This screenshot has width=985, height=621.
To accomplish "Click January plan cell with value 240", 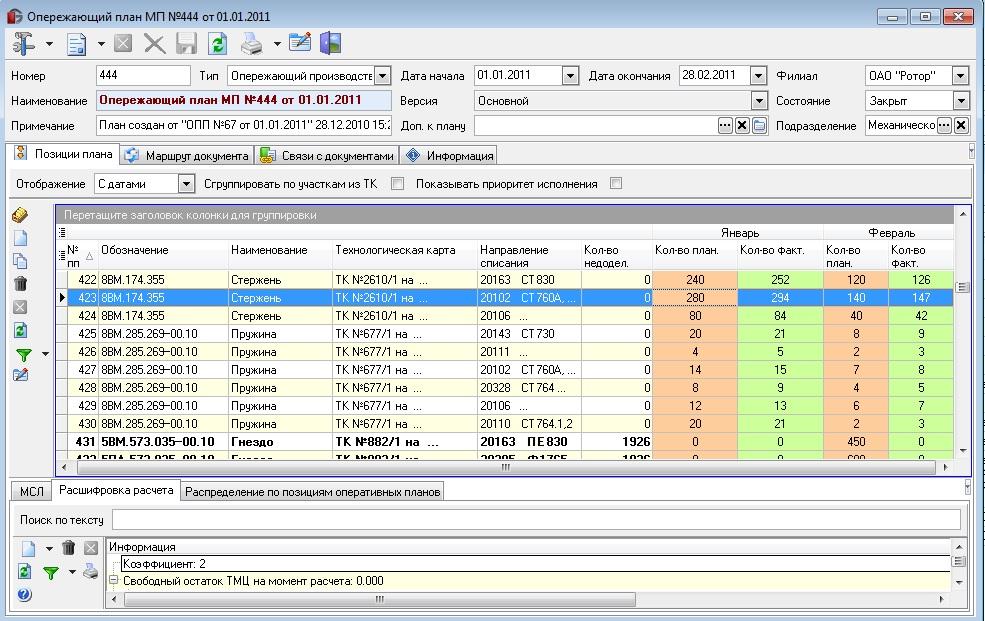I will click(695, 279).
